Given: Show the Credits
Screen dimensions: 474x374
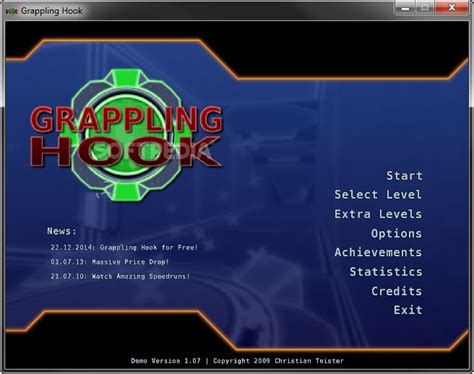Looking at the screenshot, I should point(397,291).
